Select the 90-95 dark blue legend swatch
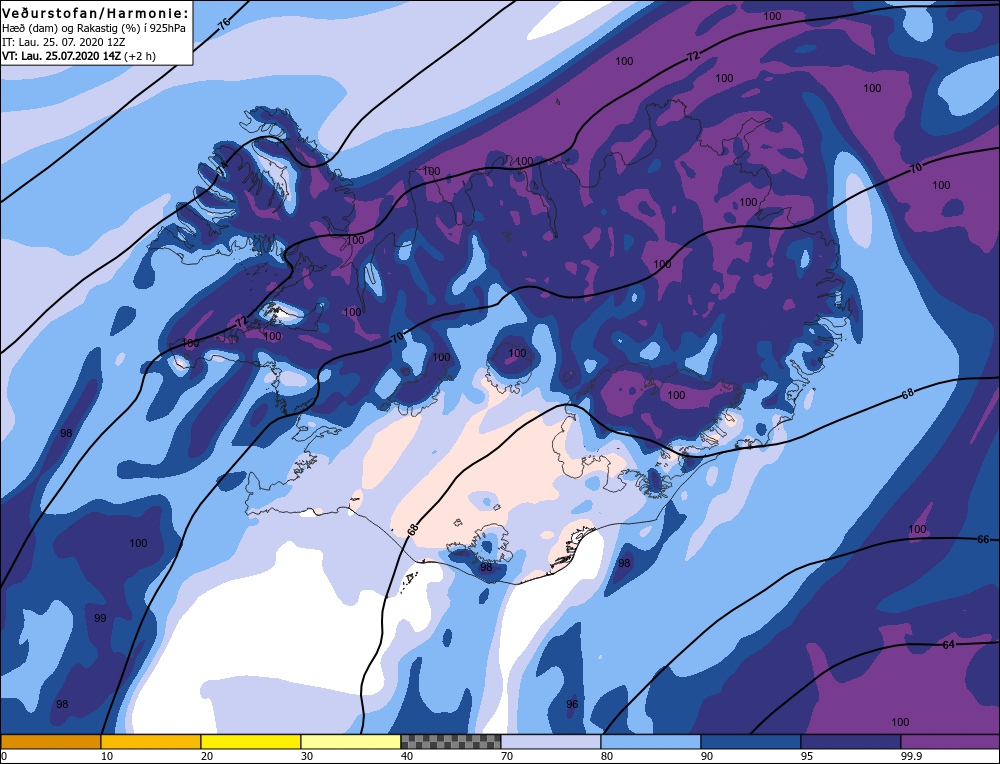 751,742
